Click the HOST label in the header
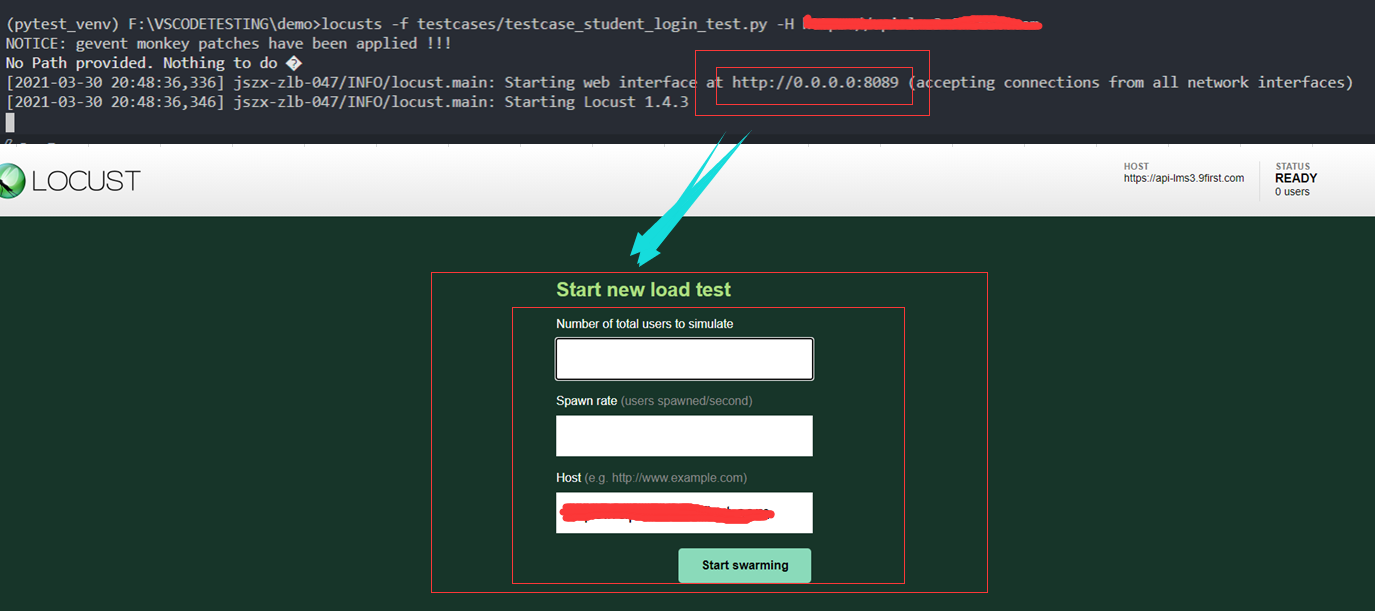This screenshot has width=1375, height=611. (x=1135, y=167)
